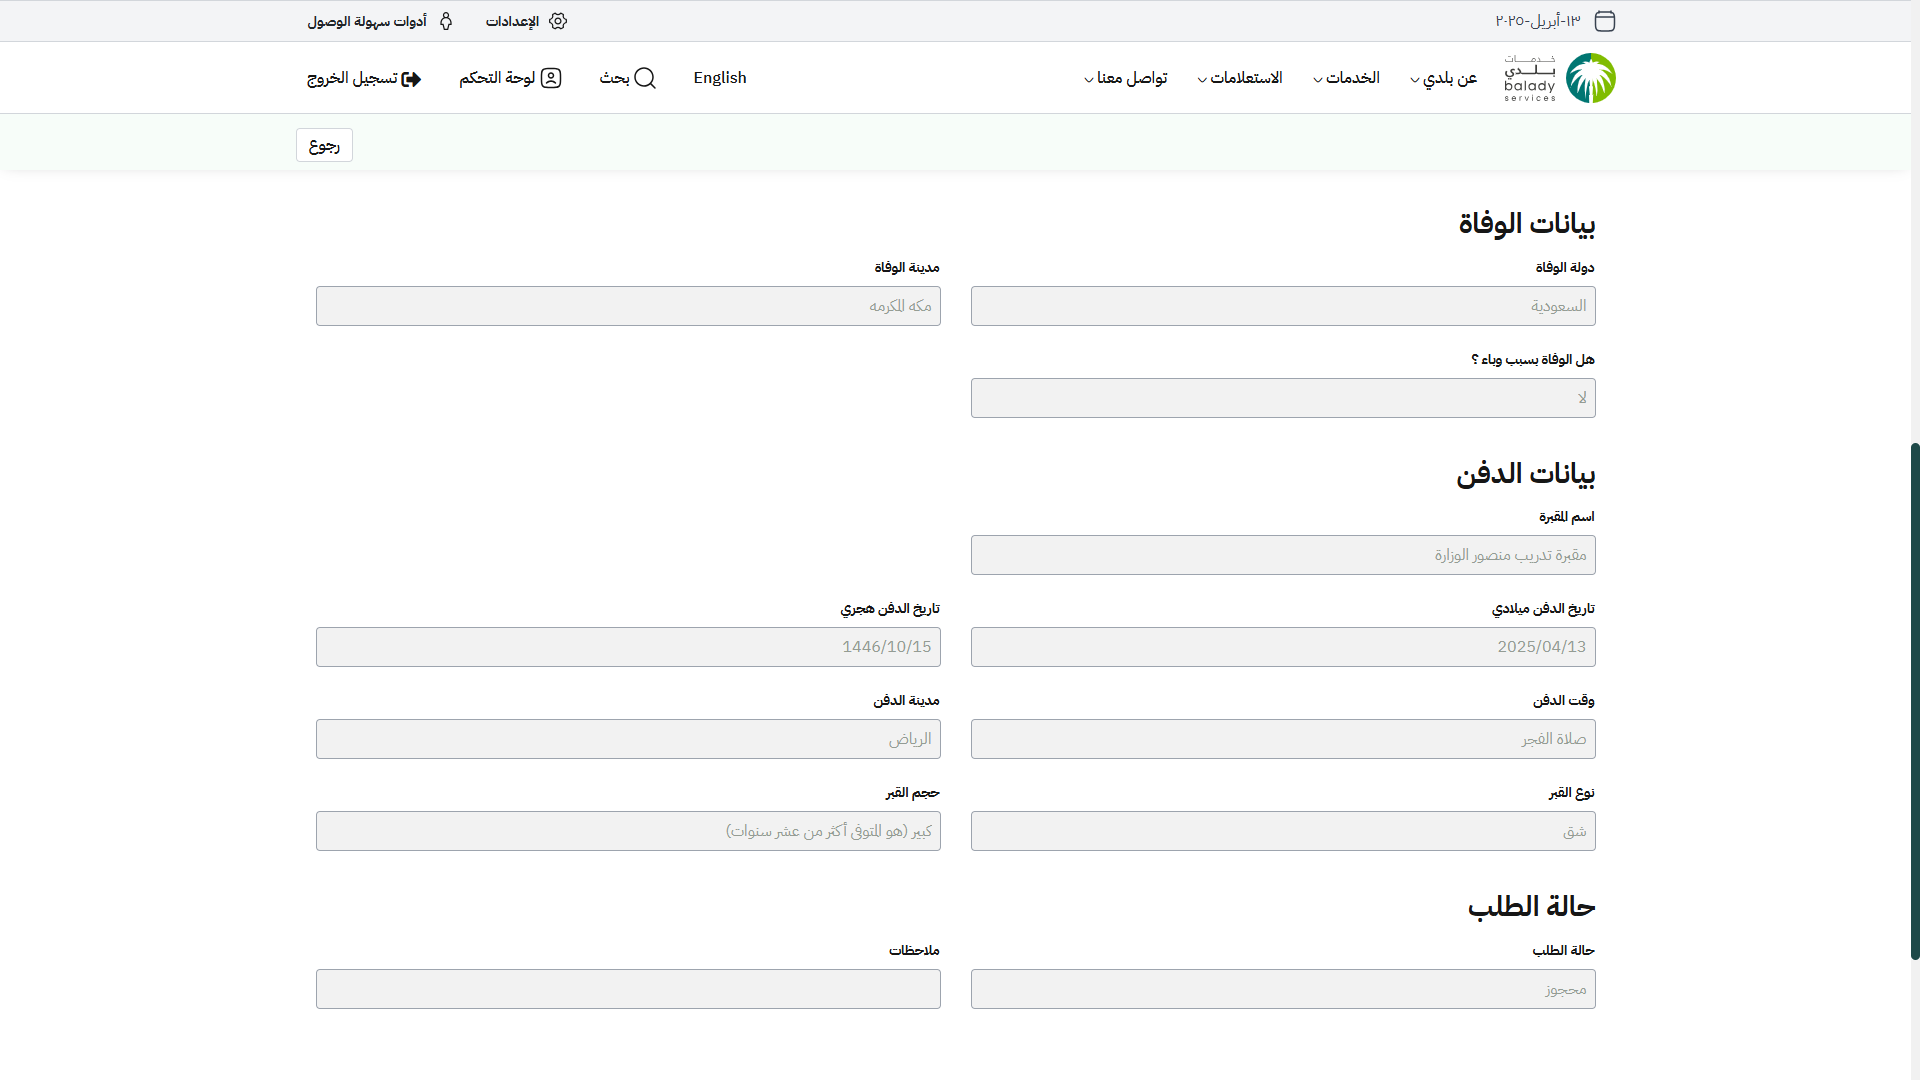
Task: Open لوحة التحكم dashboard link
Action: point(498,78)
